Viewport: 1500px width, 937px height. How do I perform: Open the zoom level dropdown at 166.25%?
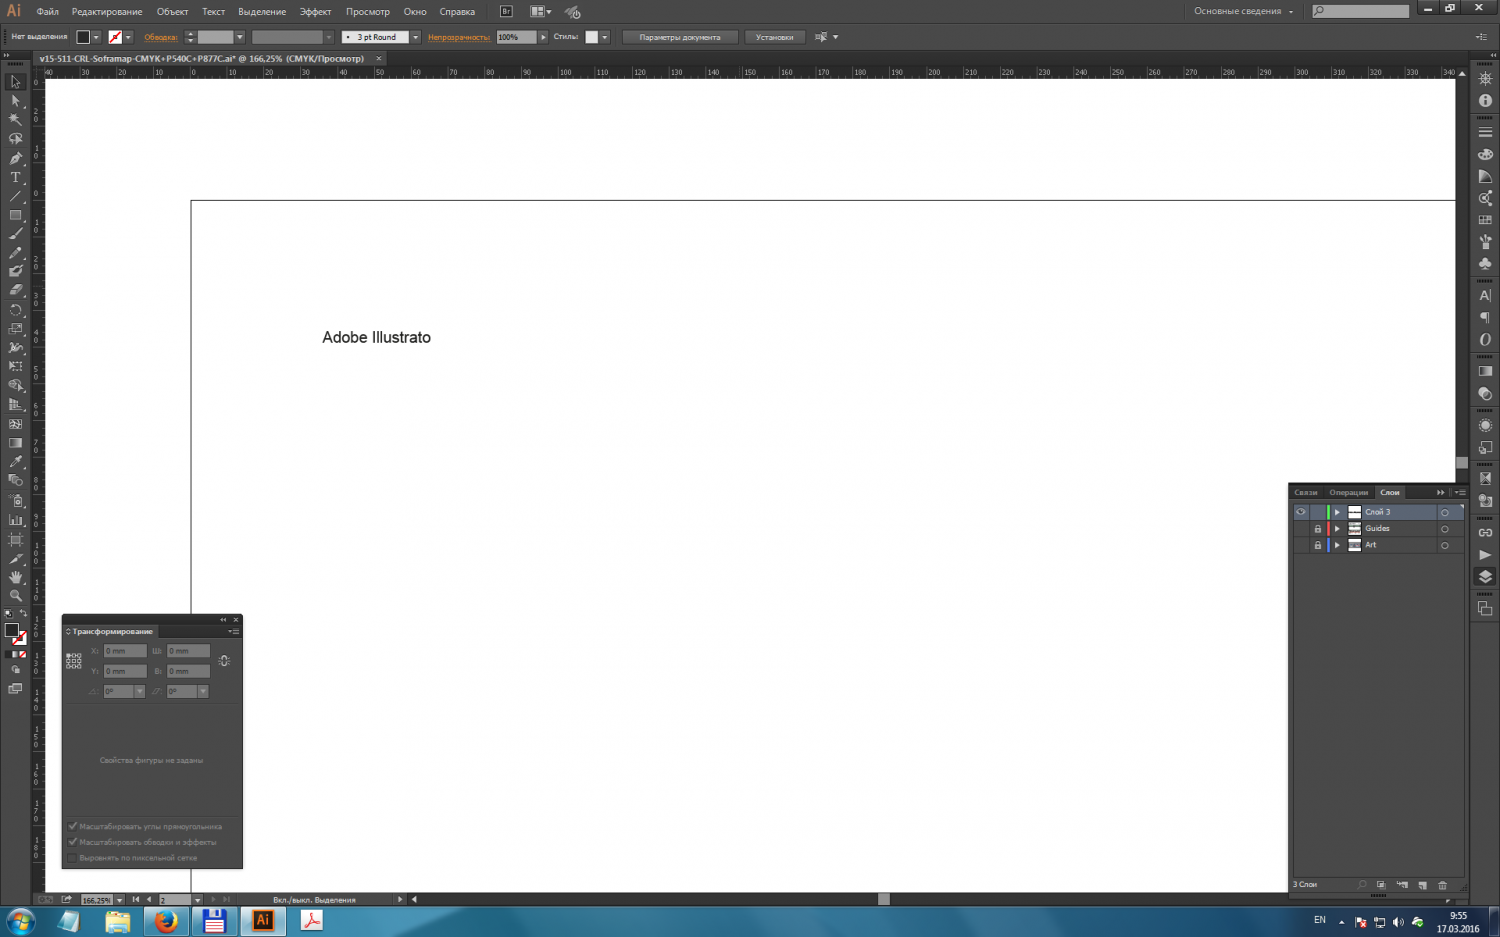point(119,900)
